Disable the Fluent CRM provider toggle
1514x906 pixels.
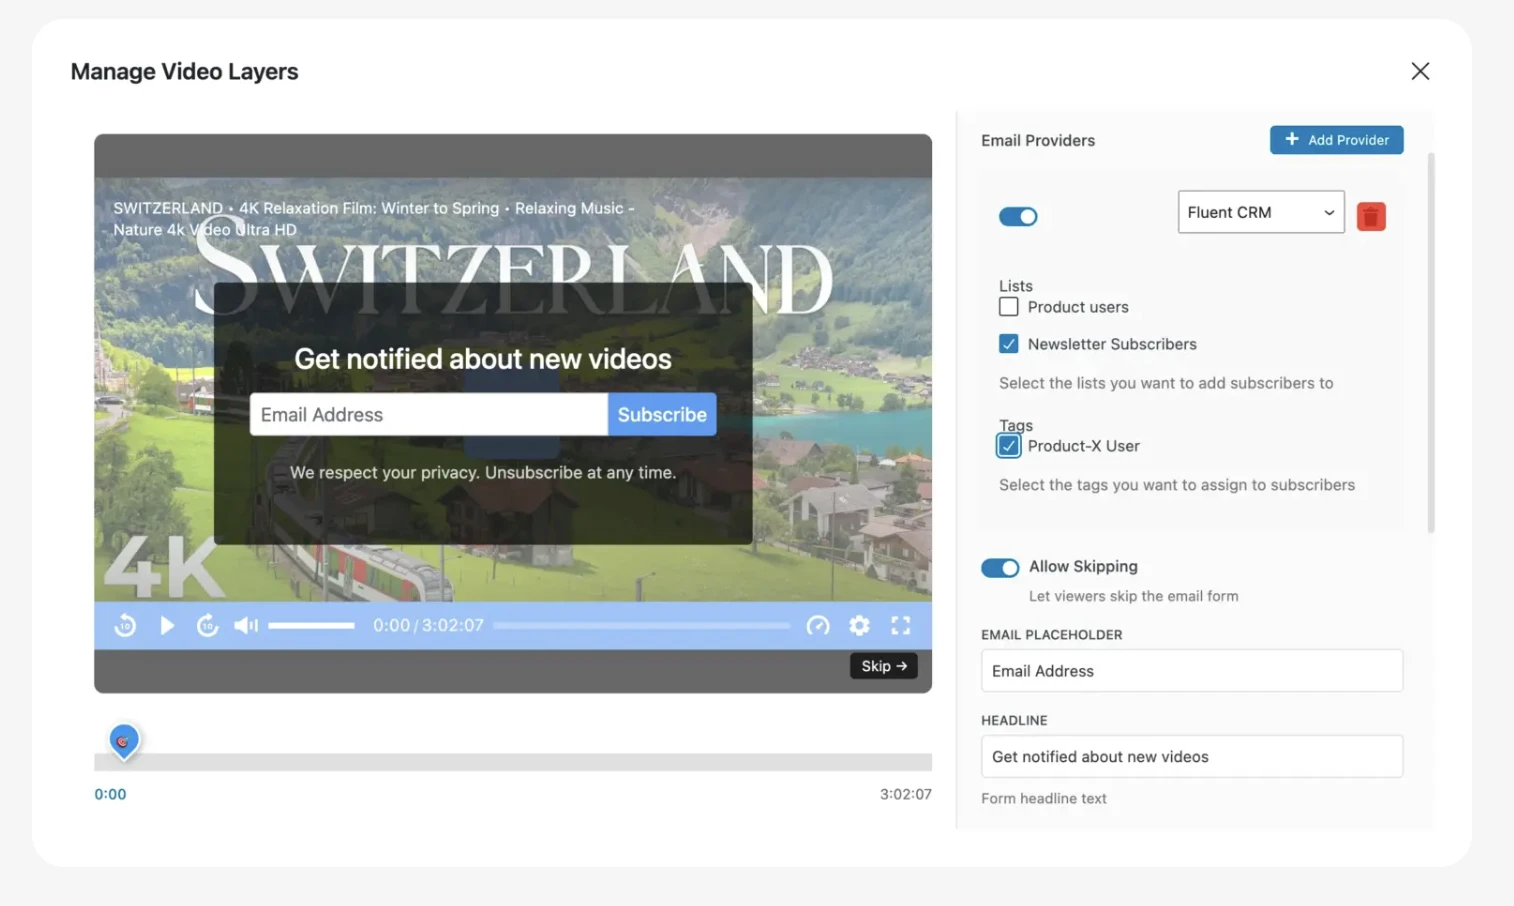[x=1018, y=216]
